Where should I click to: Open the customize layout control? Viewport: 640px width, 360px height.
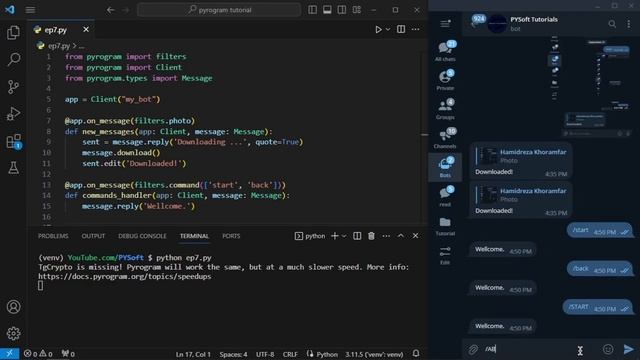(x=357, y=10)
